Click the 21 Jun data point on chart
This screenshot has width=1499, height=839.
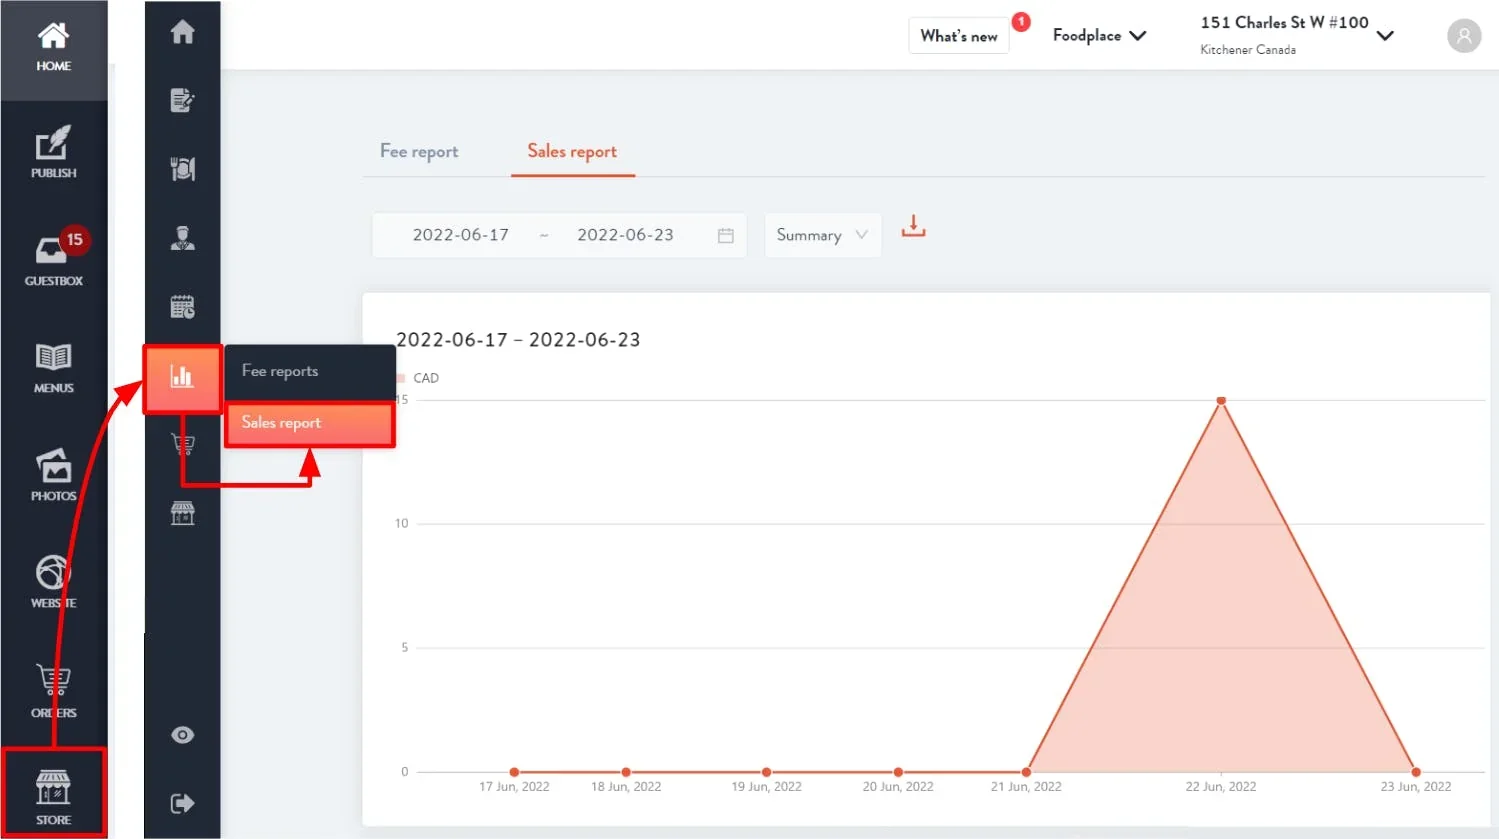pyautogui.click(x=1026, y=772)
